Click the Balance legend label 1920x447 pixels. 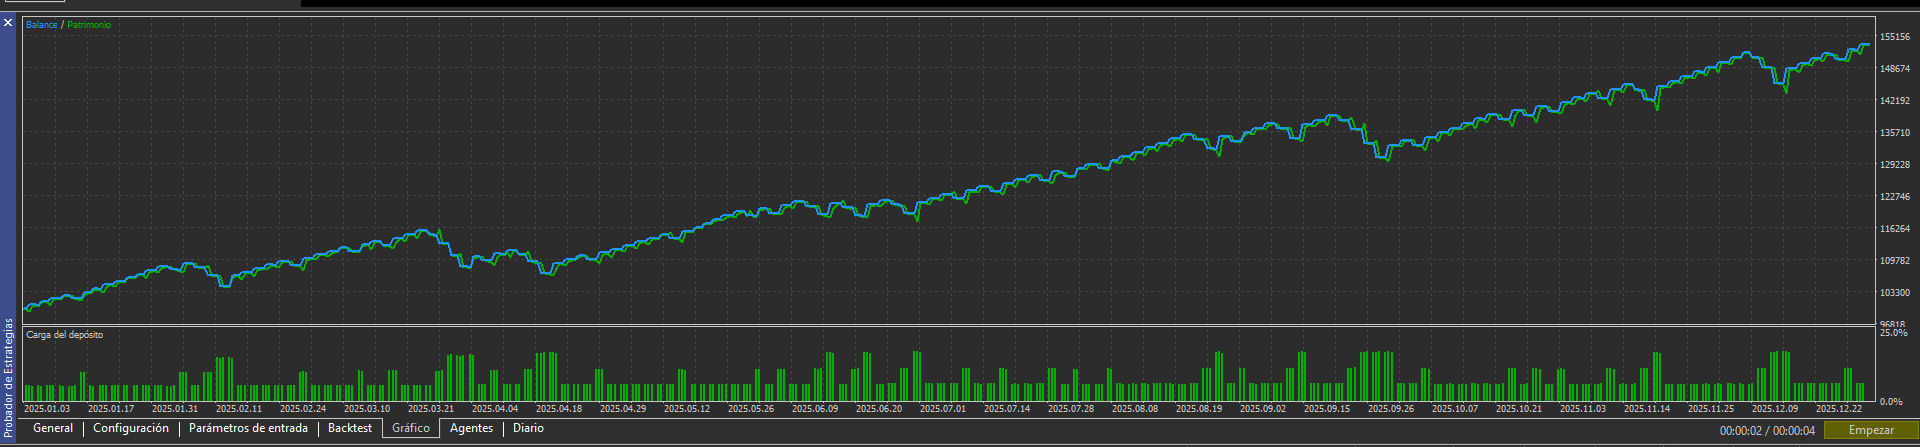tap(42, 24)
